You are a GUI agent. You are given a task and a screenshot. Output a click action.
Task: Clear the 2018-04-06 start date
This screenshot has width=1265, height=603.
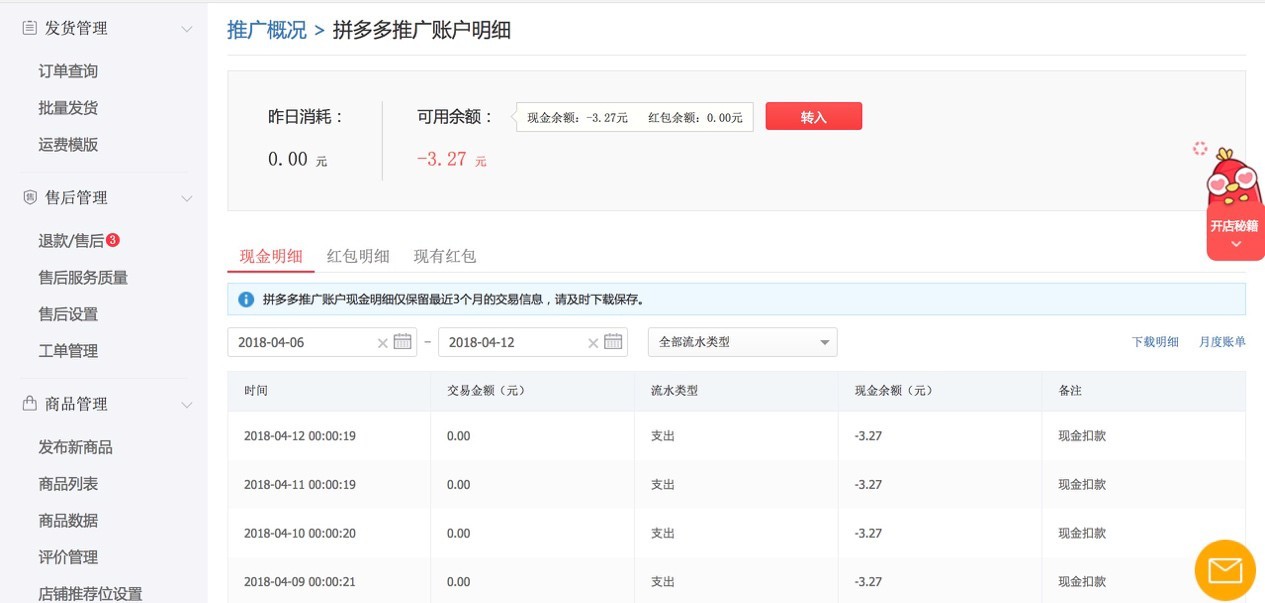click(x=382, y=343)
